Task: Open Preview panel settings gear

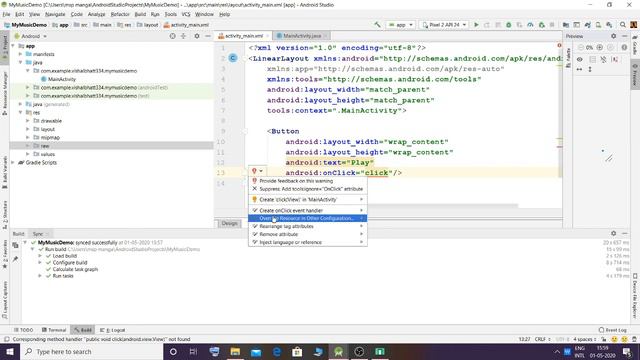Action: 613,36
